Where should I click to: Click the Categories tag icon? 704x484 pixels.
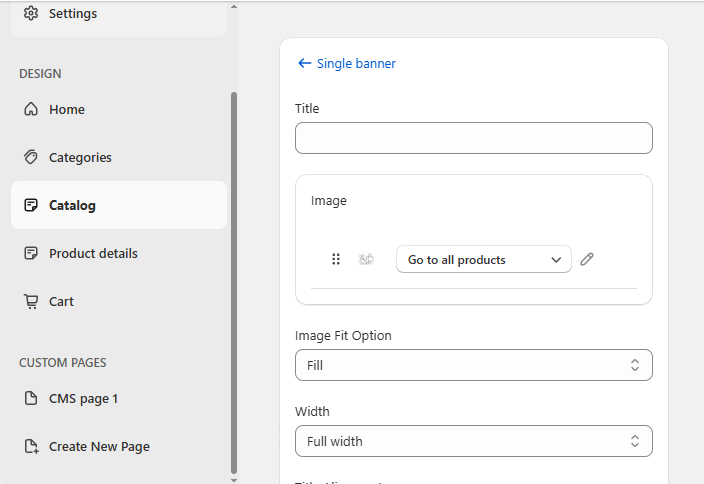[x=31, y=157]
